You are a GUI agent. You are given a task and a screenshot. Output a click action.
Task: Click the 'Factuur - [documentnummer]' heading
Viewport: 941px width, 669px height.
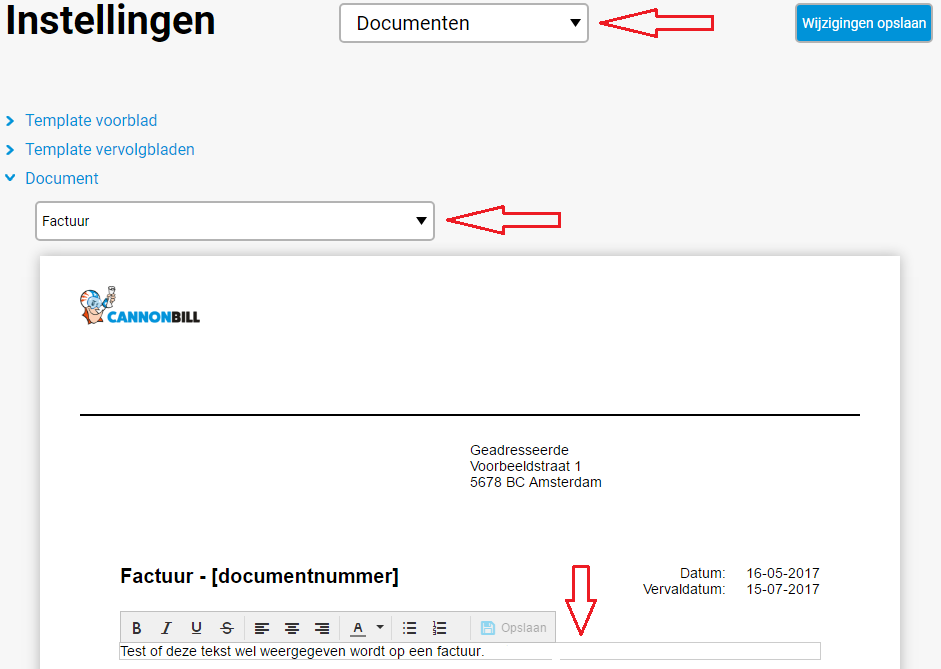259,576
